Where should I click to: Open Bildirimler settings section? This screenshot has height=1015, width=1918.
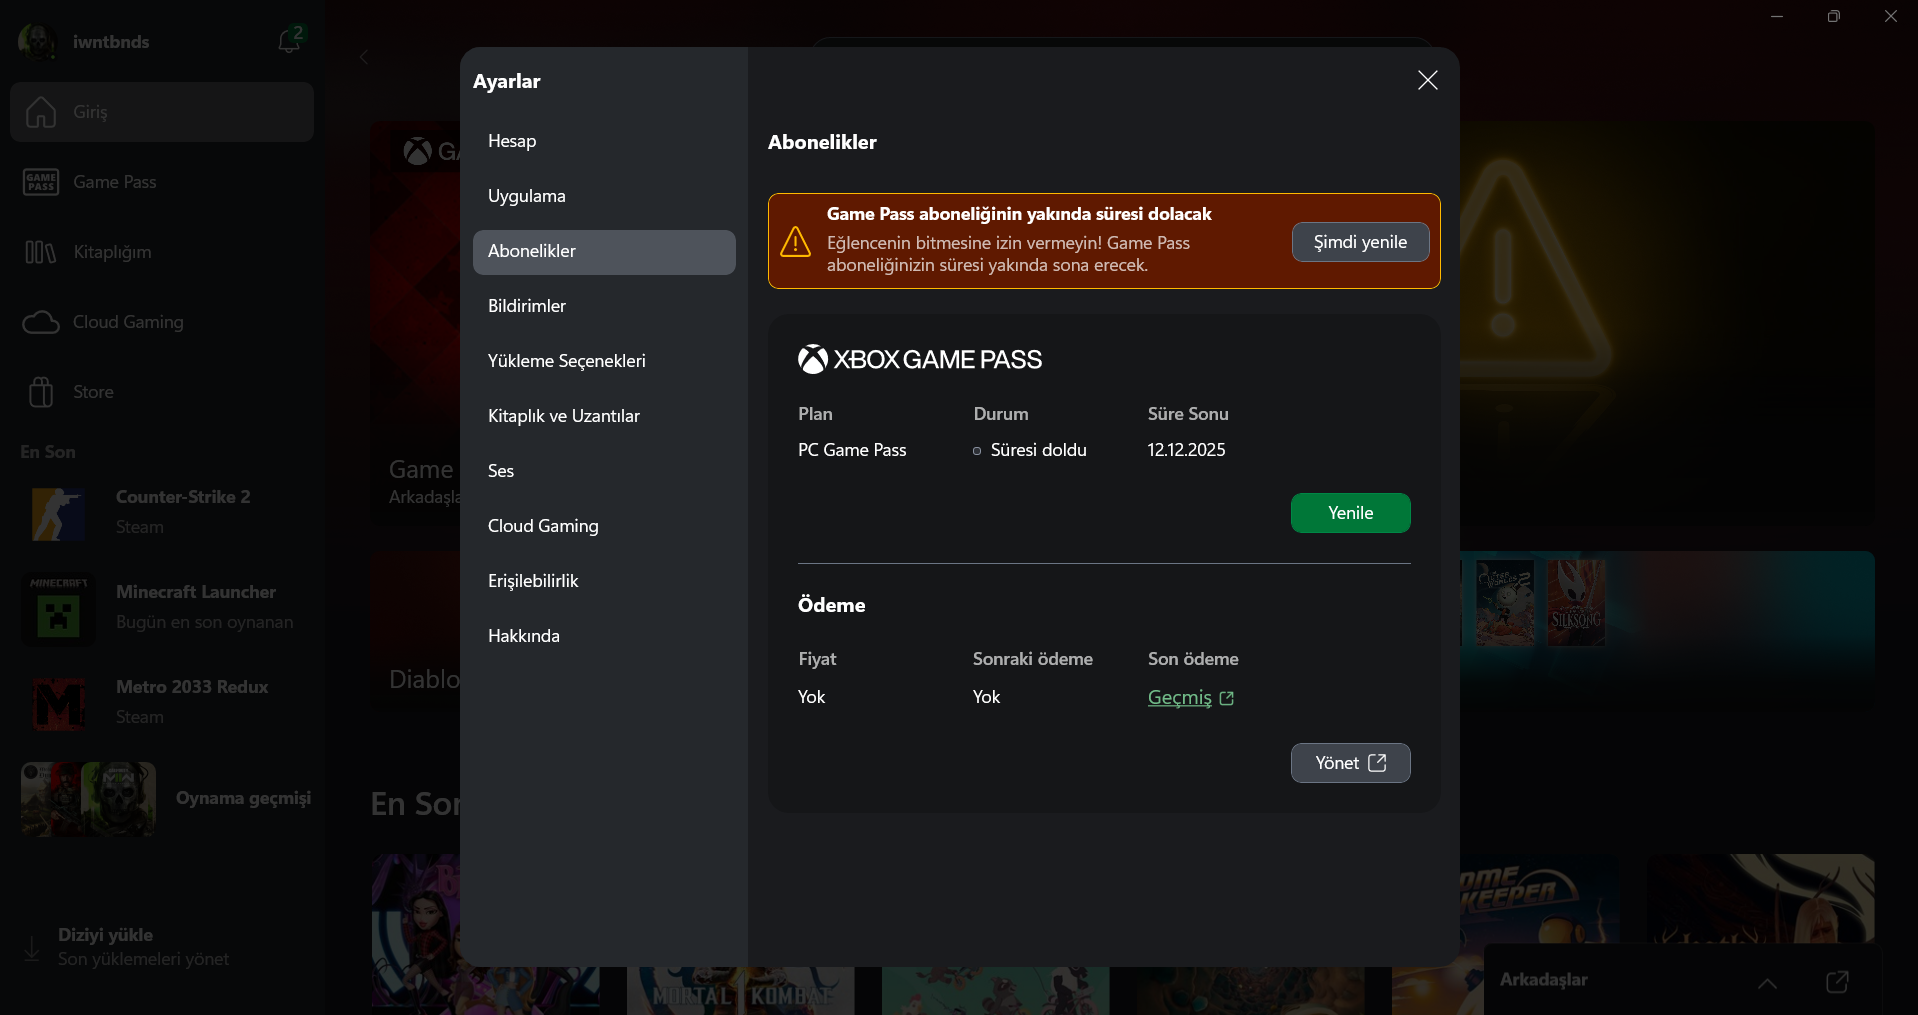click(604, 307)
